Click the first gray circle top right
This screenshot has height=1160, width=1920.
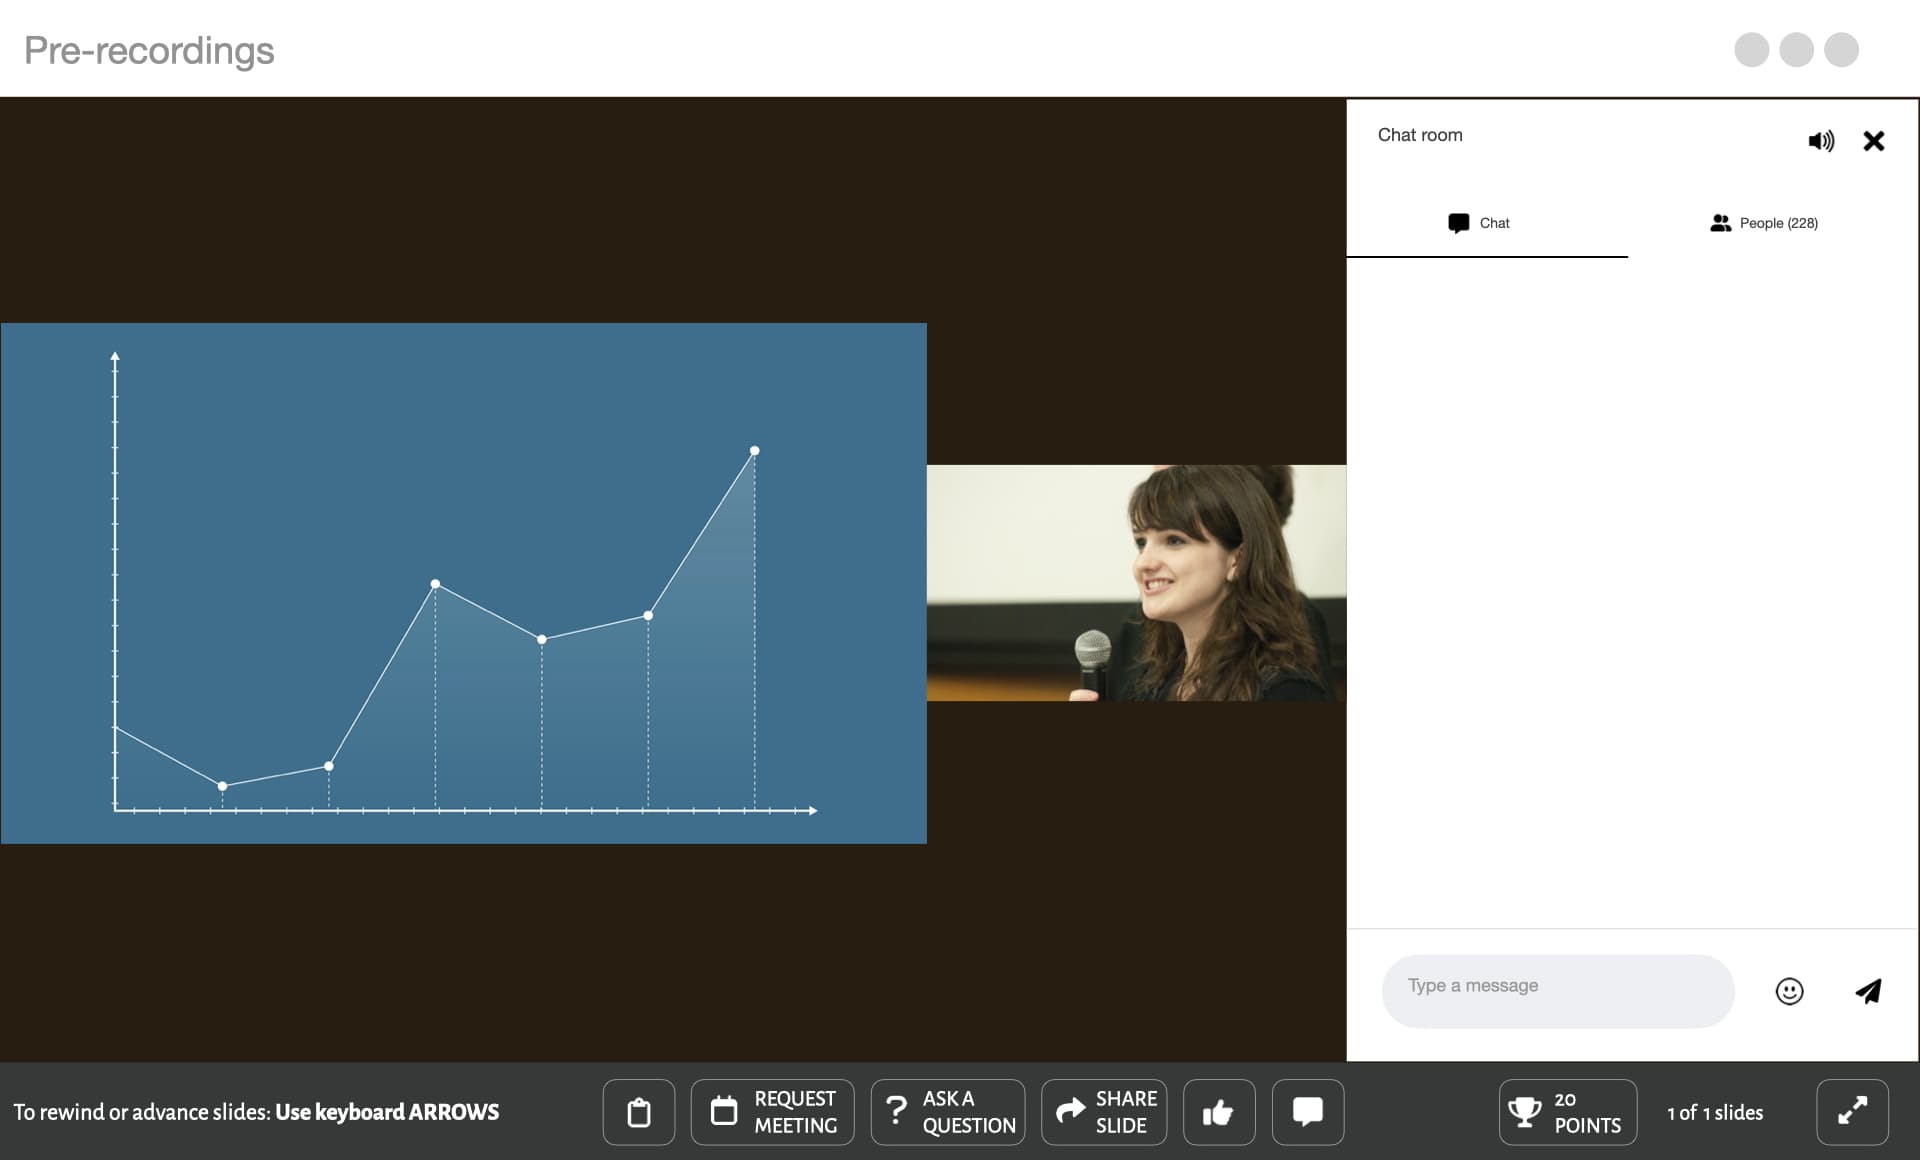[x=1751, y=50]
